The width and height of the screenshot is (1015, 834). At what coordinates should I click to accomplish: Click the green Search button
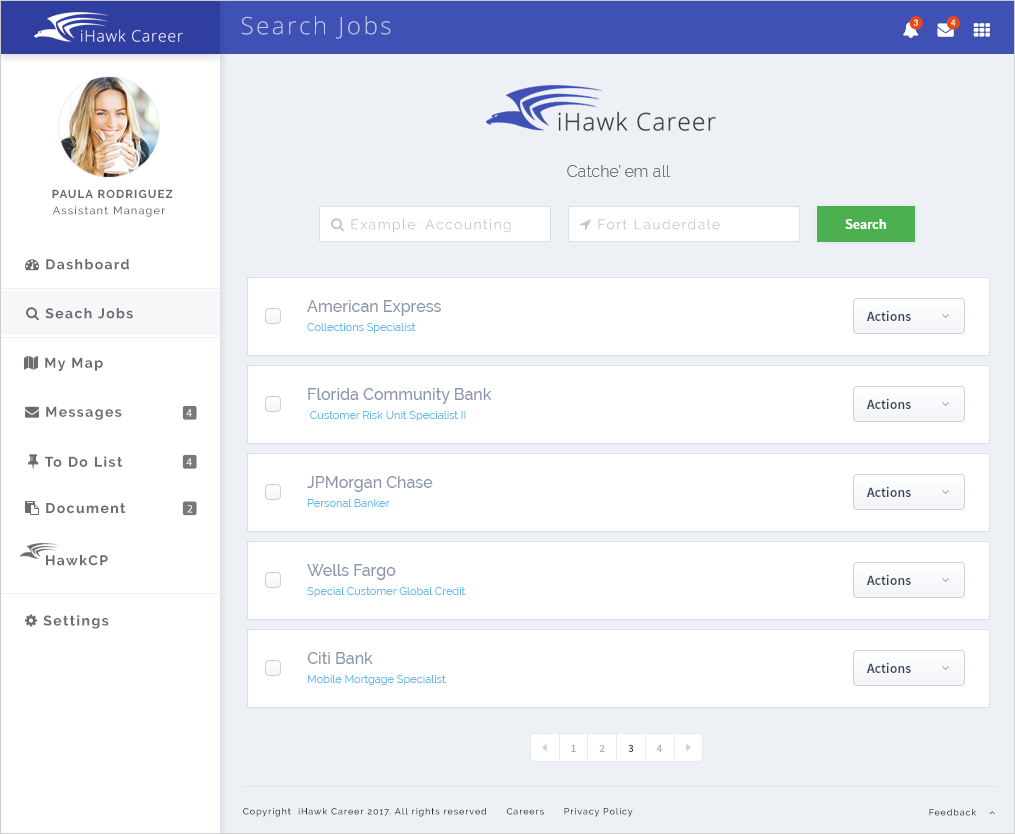coord(865,224)
